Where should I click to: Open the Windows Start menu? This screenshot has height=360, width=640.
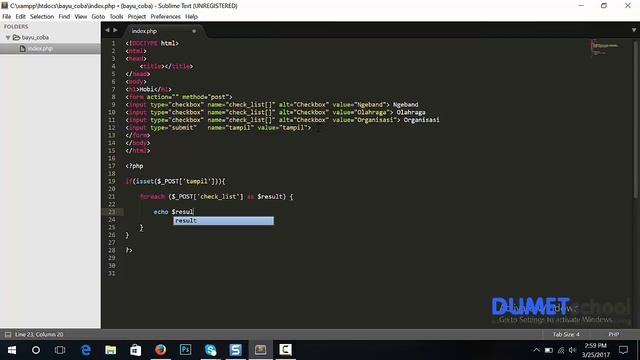coord(12,350)
